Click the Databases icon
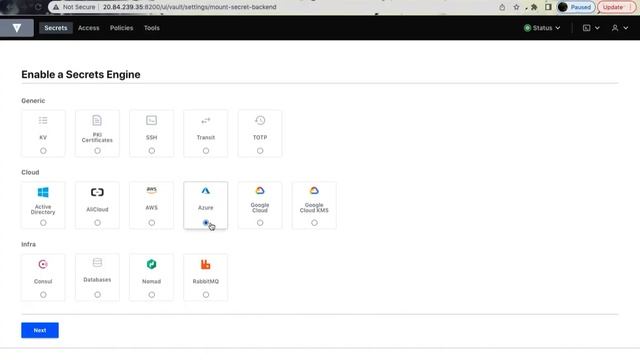The width and height of the screenshot is (640, 360). (x=97, y=262)
